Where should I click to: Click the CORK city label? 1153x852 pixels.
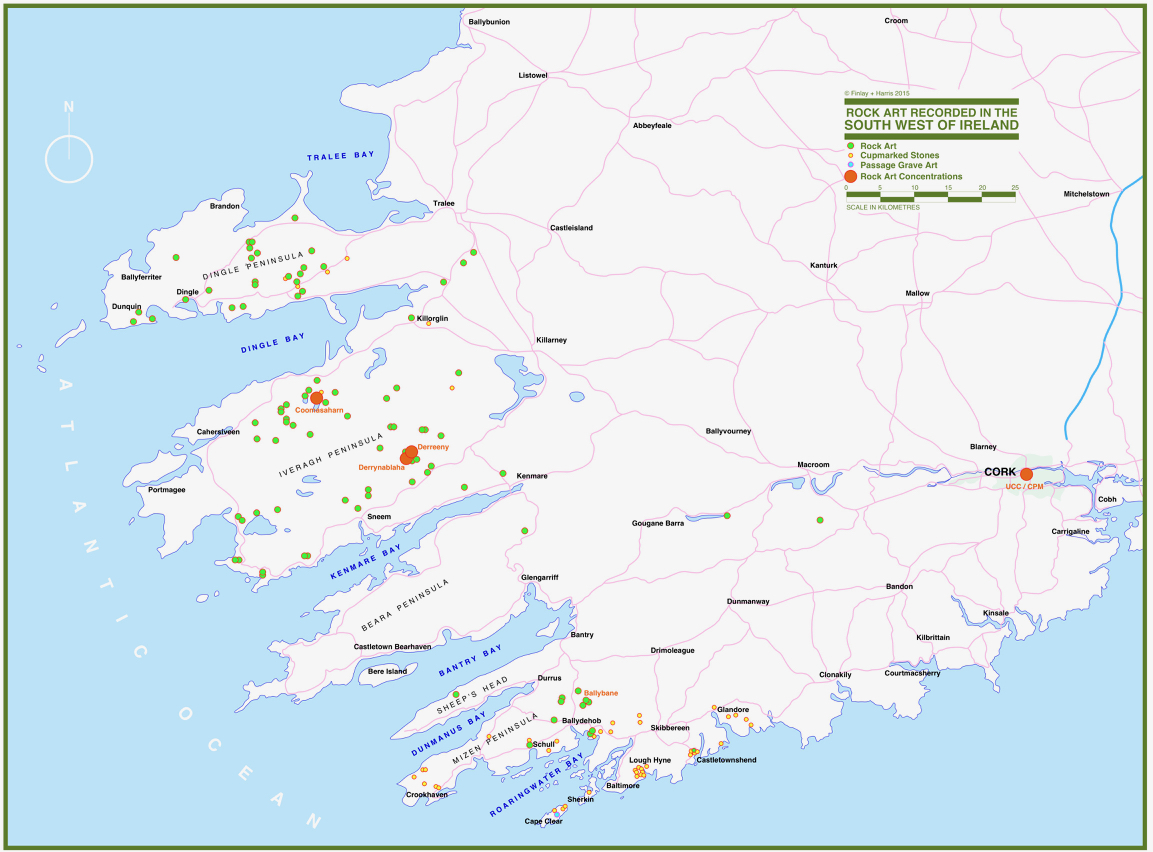1000,471
